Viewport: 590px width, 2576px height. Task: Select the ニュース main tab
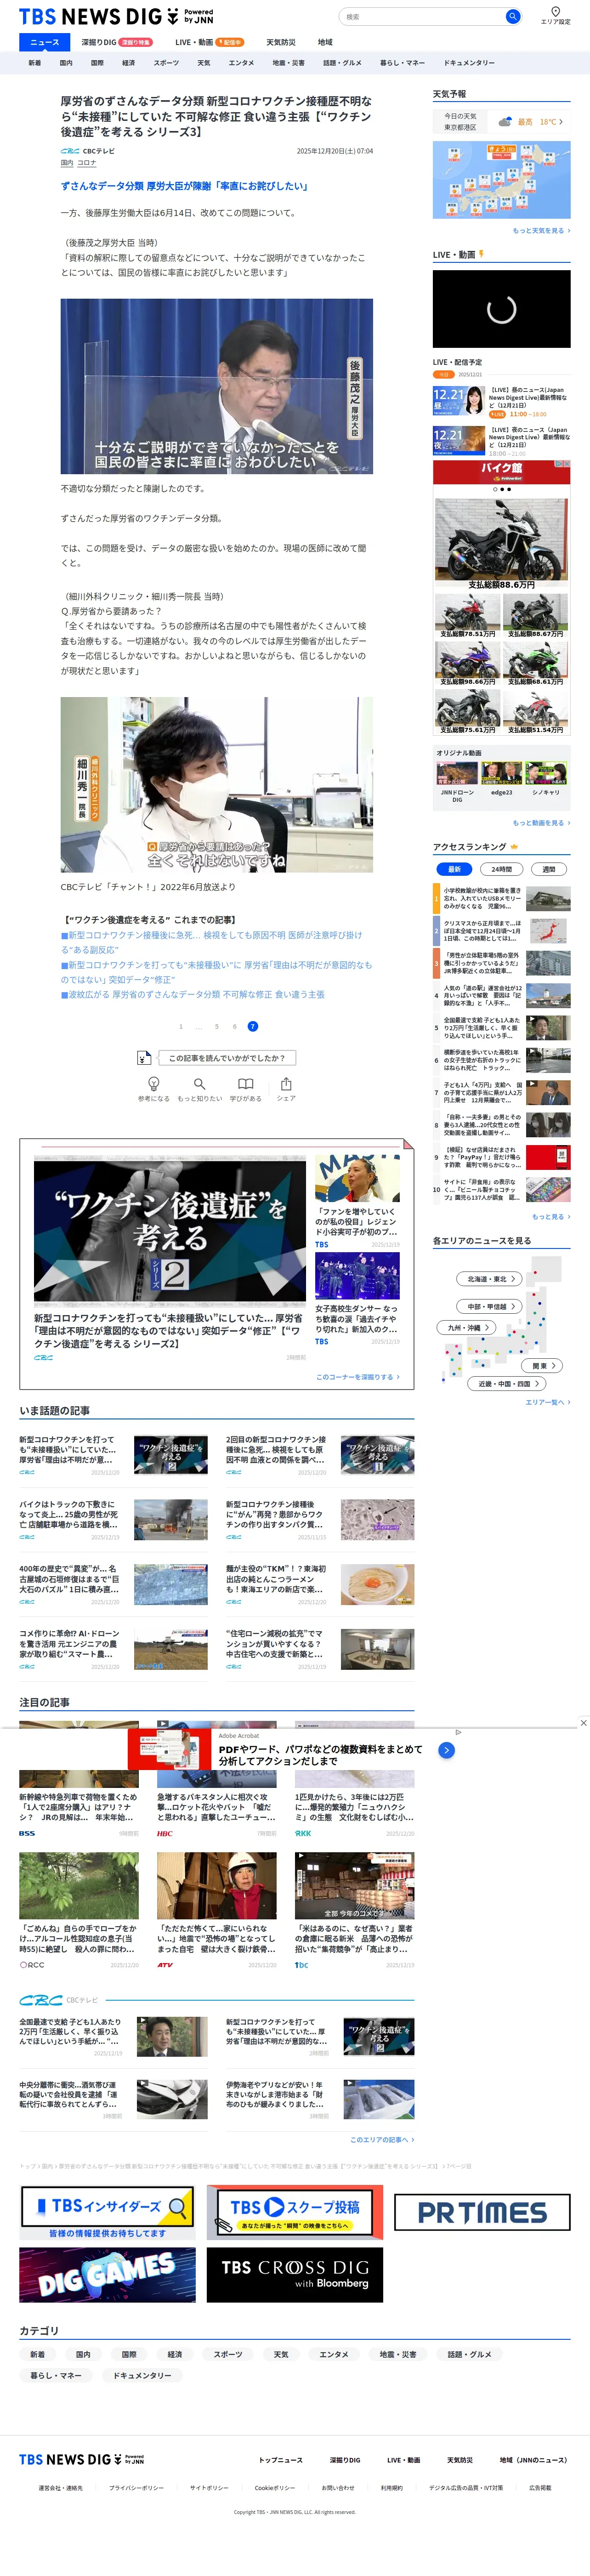(x=44, y=42)
